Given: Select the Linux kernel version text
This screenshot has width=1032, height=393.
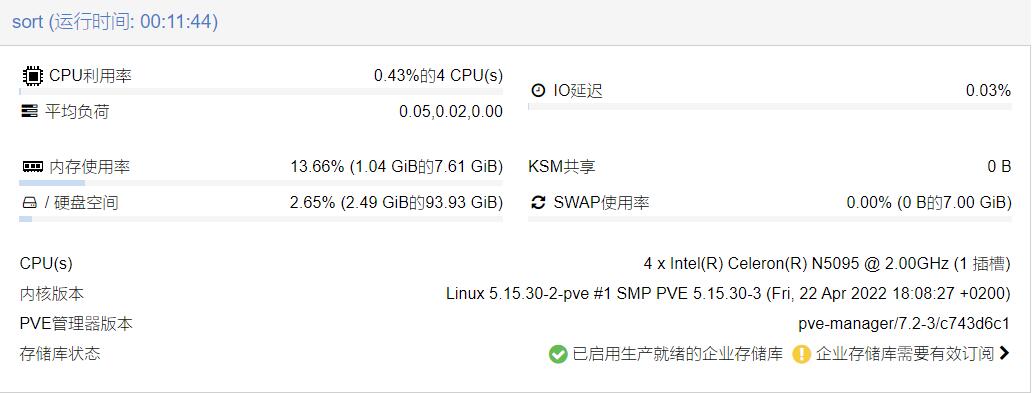Looking at the screenshot, I should (728, 294).
